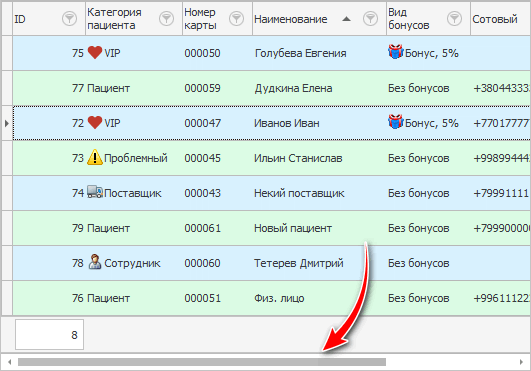Toggle sort arrow on Наименование header
531x371 pixels.
pyautogui.click(x=346, y=19)
